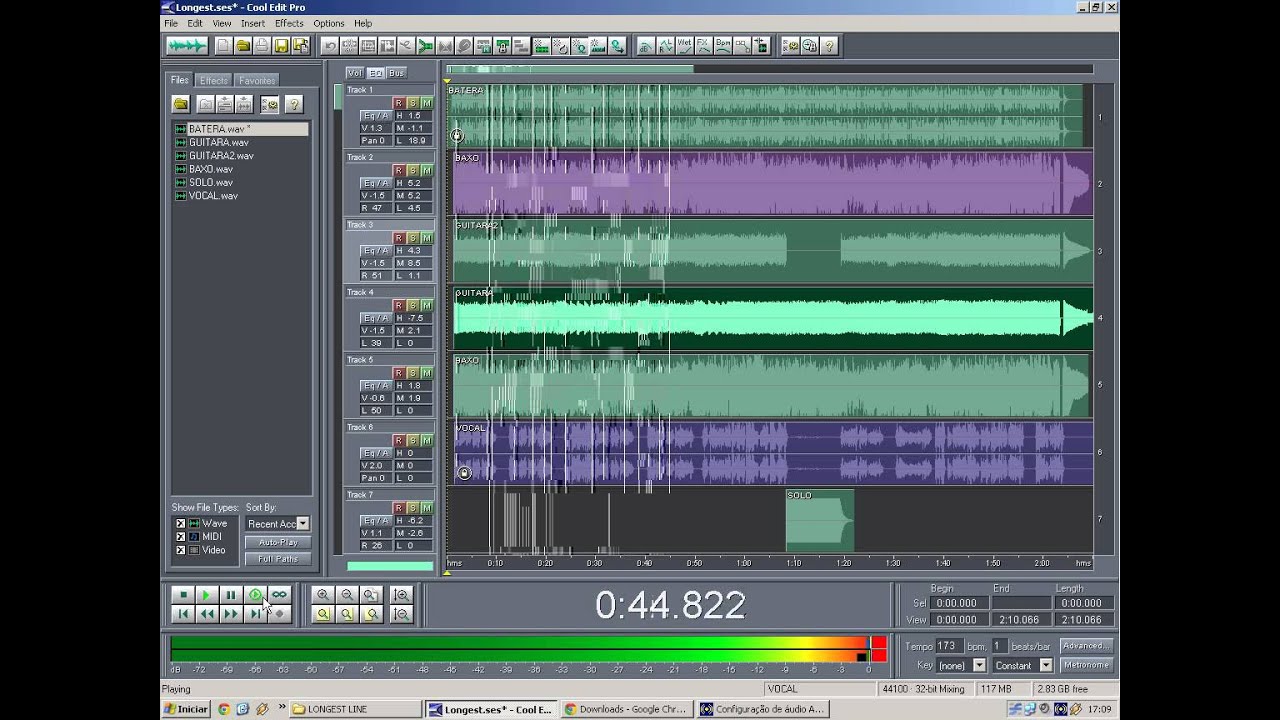Mute Track 1 with M button
1280x720 pixels.
(x=426, y=103)
